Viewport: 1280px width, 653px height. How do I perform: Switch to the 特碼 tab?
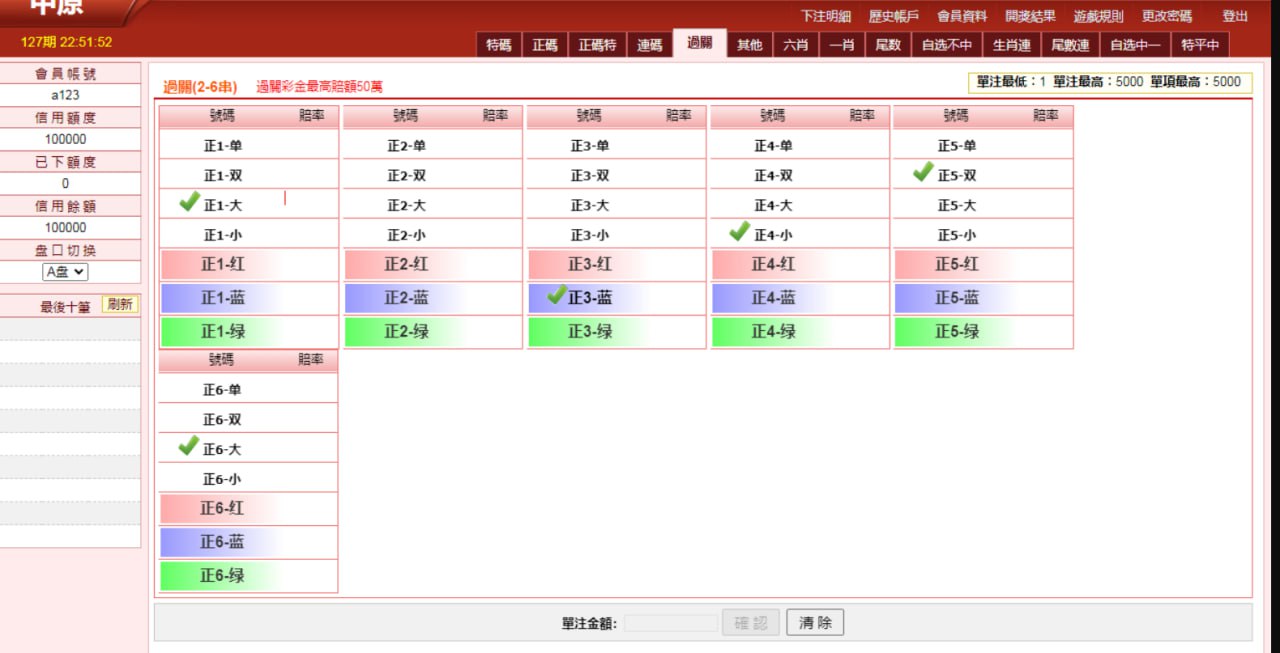coord(498,45)
